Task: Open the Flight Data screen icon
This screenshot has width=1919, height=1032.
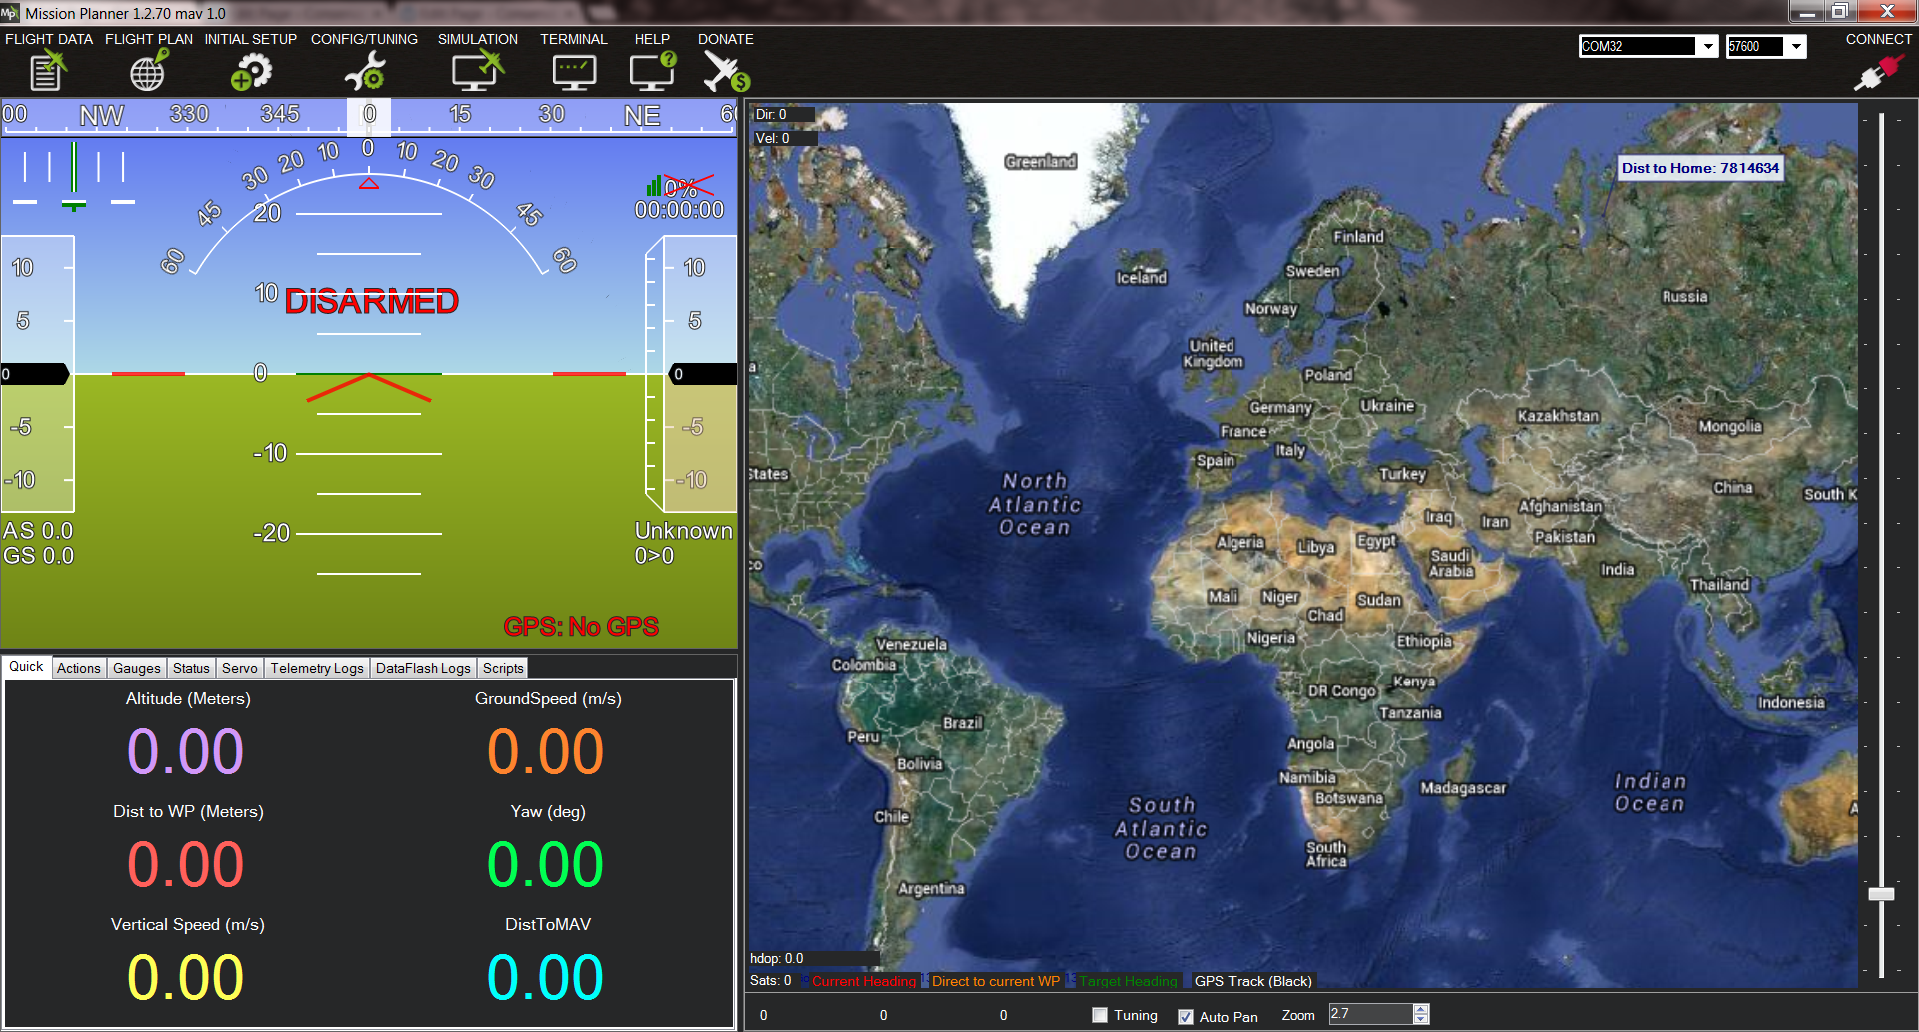Action: coord(45,70)
